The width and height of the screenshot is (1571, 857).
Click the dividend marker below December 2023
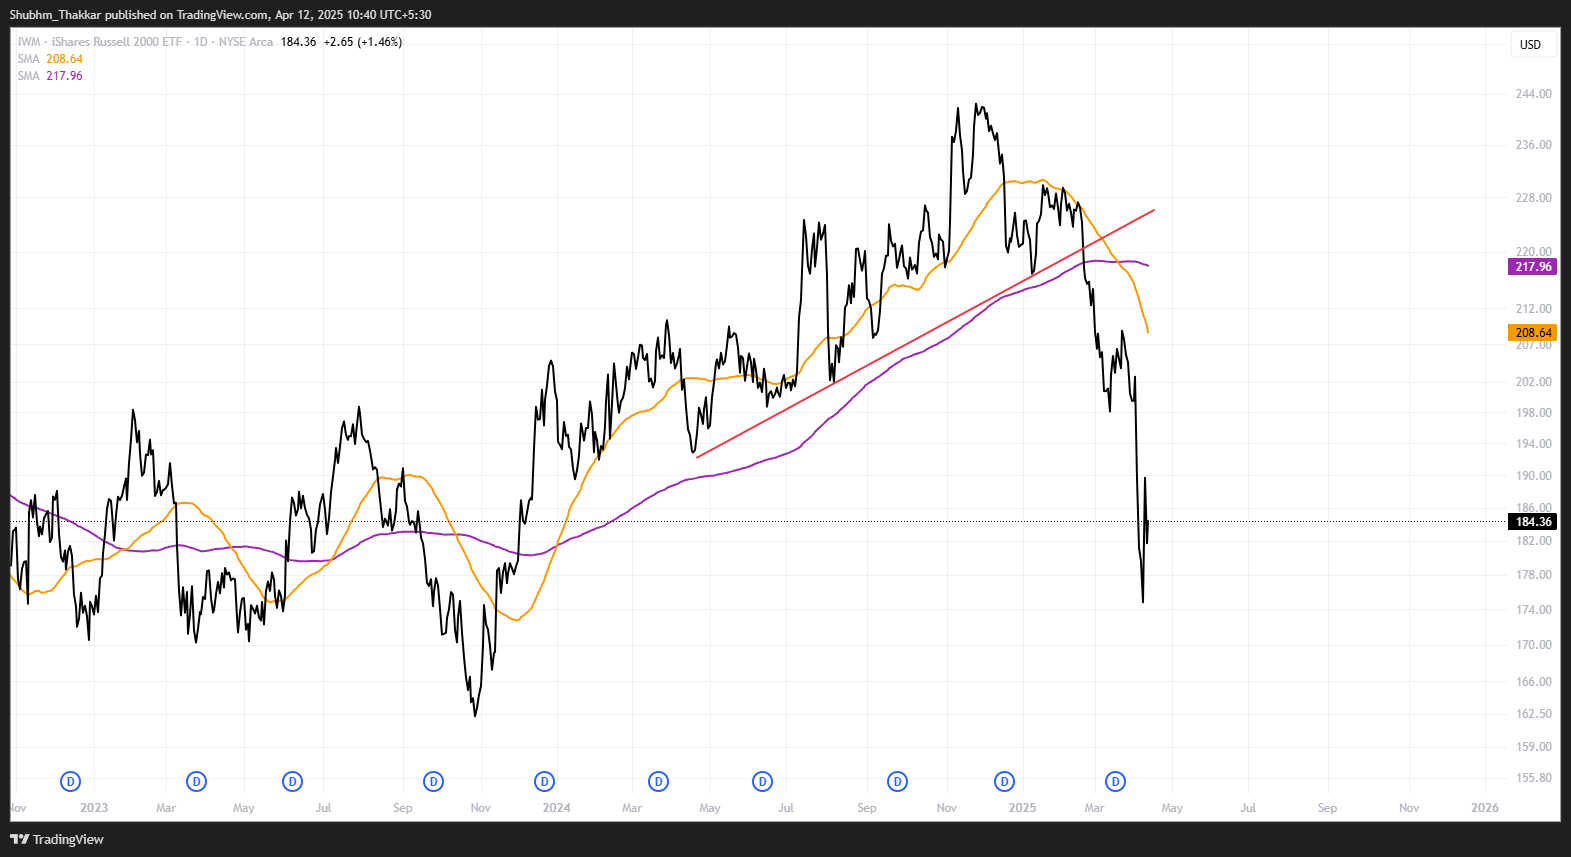tap(544, 781)
